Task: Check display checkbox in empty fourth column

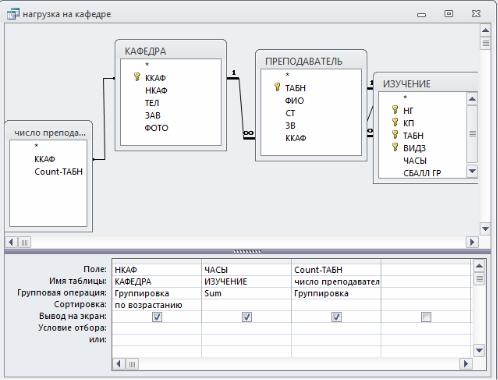Action: (426, 317)
